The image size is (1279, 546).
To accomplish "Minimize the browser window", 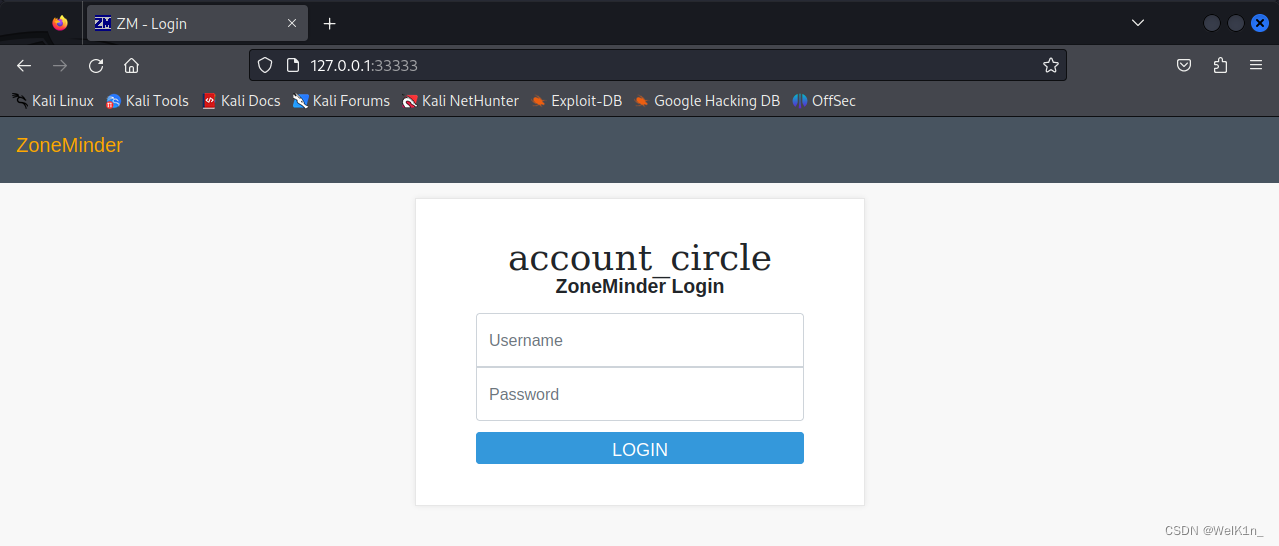I will [x=1212, y=23].
